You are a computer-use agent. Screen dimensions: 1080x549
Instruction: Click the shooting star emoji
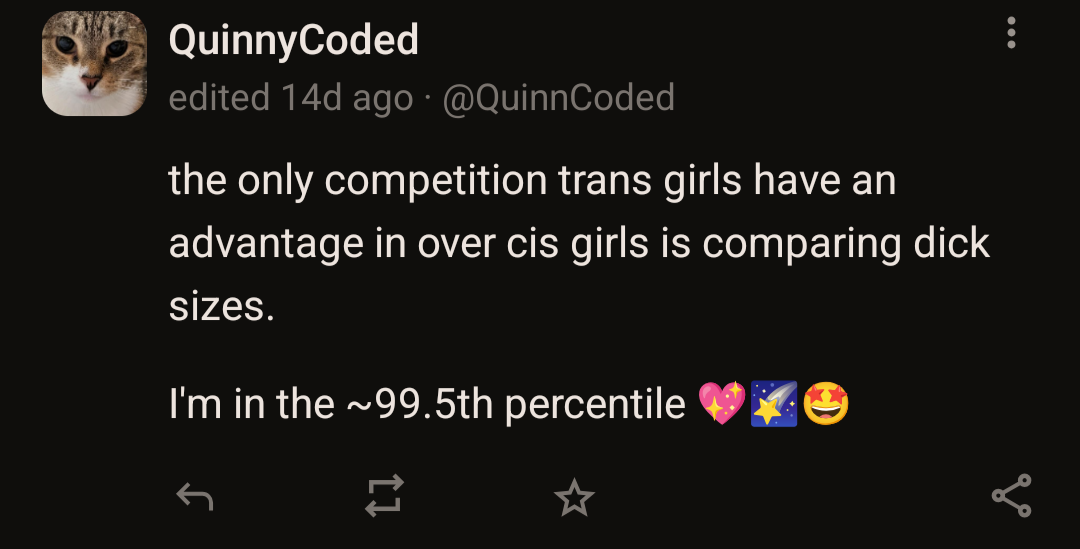coord(773,404)
